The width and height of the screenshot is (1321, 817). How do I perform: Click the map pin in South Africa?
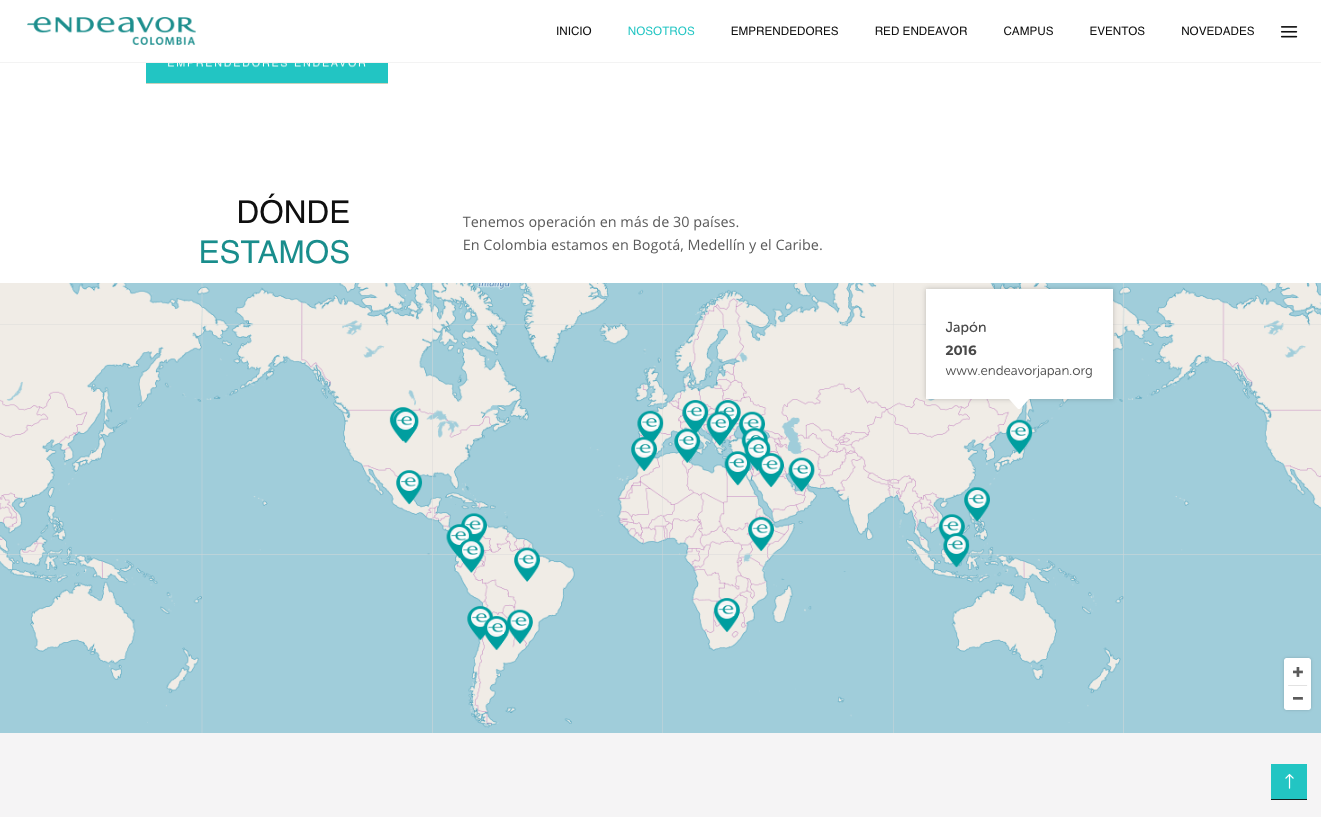point(727,612)
